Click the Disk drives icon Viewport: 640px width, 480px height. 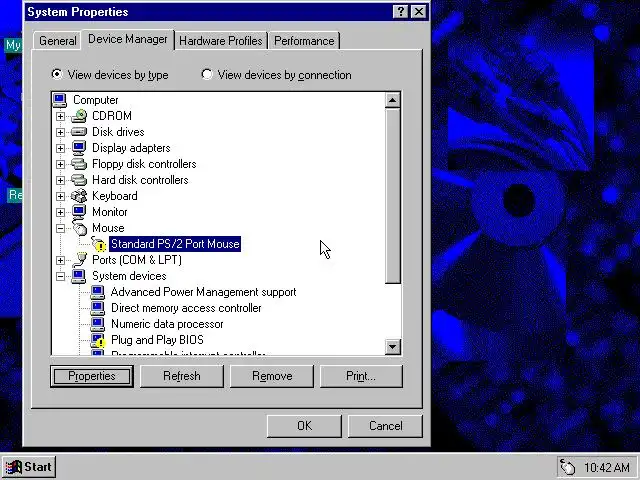(x=79, y=132)
